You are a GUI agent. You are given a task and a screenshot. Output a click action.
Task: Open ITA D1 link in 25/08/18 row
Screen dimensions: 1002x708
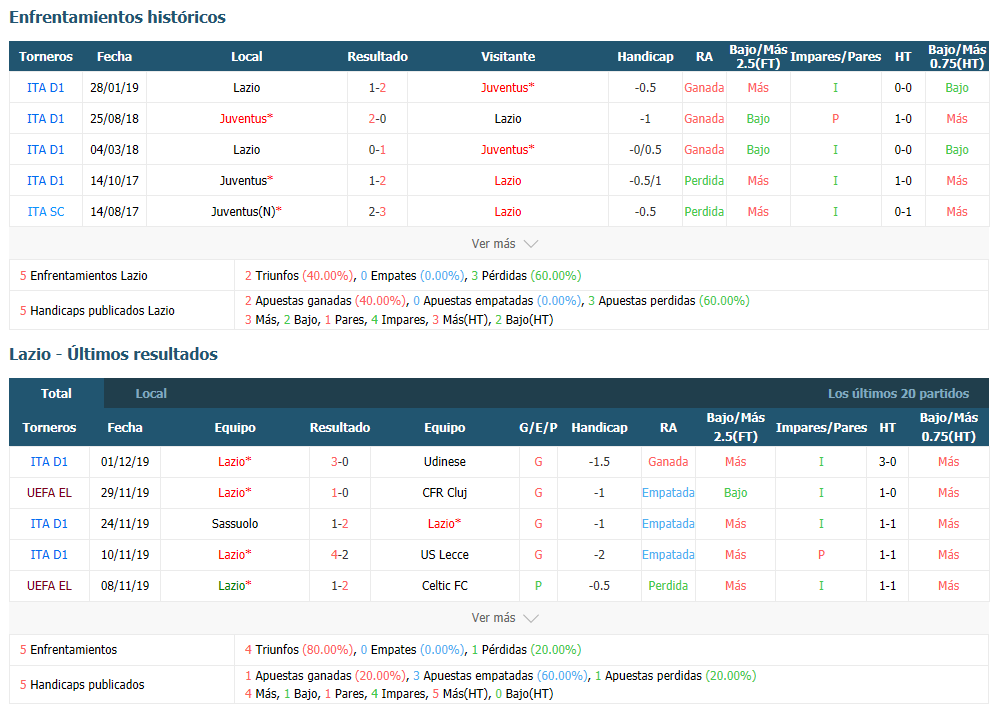(x=45, y=118)
